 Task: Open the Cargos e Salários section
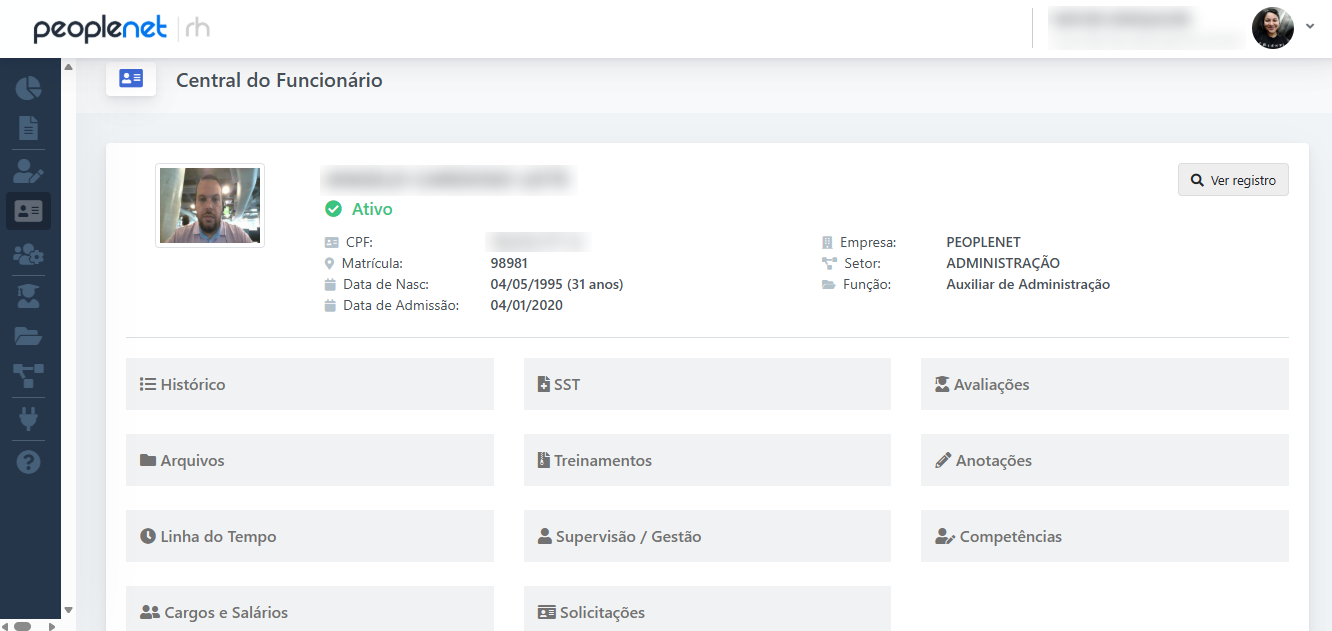click(x=310, y=609)
